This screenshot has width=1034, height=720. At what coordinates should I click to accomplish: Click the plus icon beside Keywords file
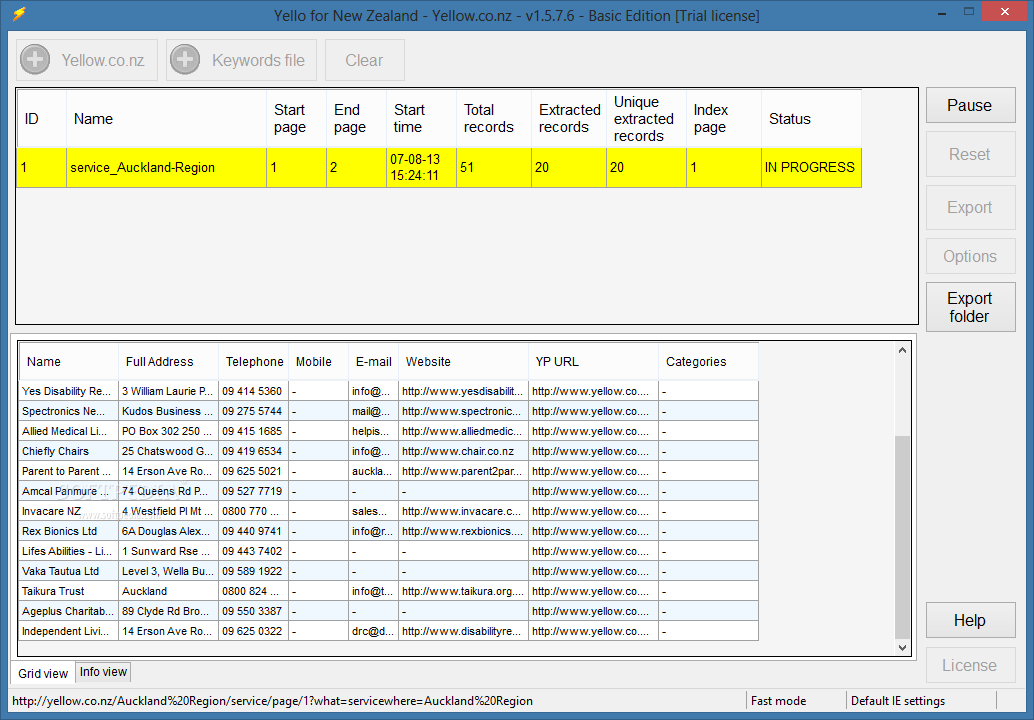185,60
